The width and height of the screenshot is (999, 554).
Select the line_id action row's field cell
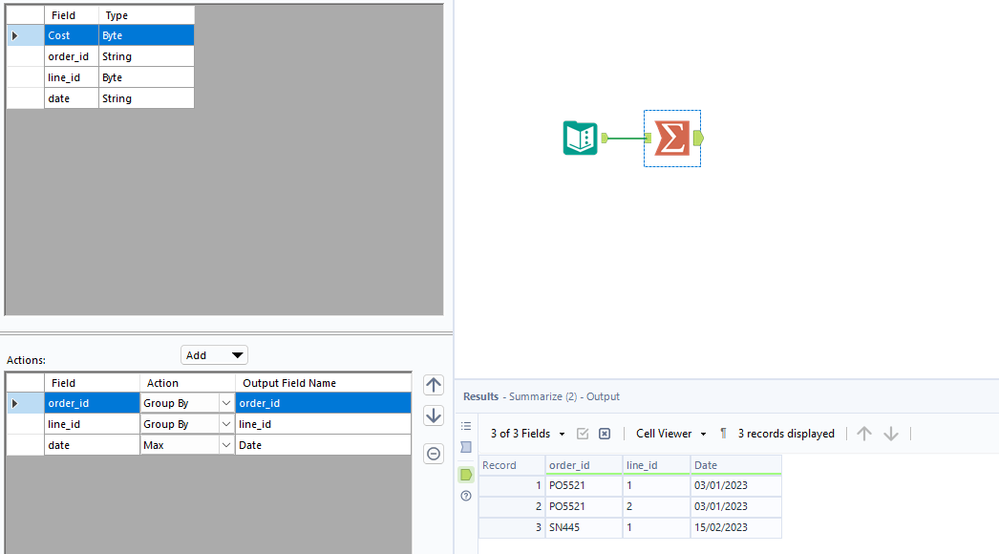pos(92,424)
